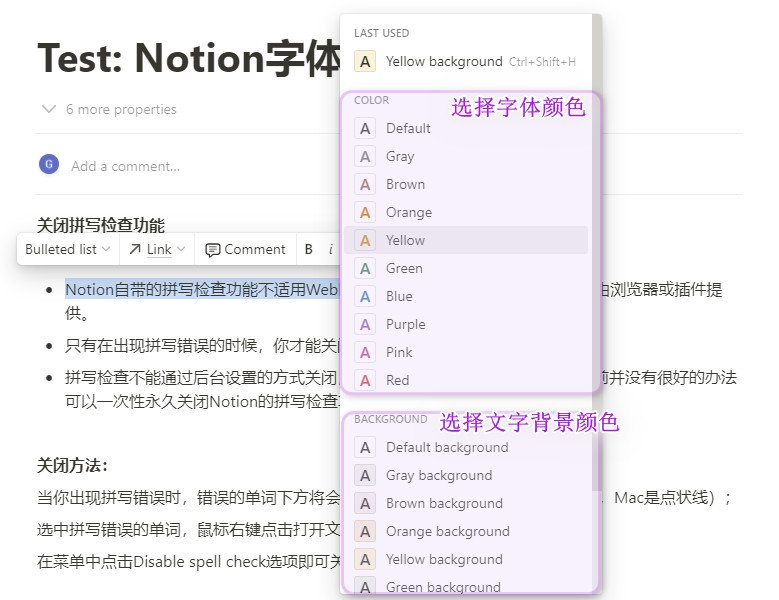Image resolution: width=779 pixels, height=600 pixels.
Task: Click the line starting 选中拼写错误的单词
Action: click(x=188, y=530)
